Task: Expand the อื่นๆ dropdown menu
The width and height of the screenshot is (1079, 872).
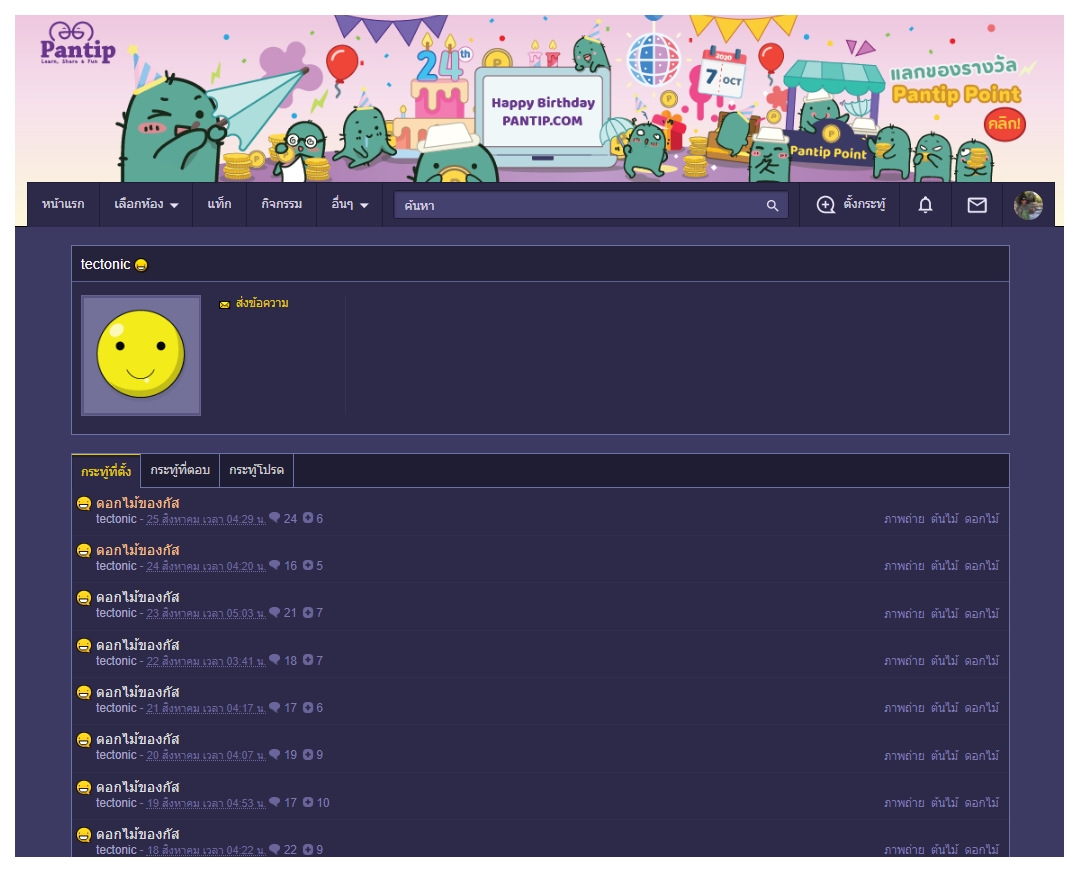Action: (350, 204)
